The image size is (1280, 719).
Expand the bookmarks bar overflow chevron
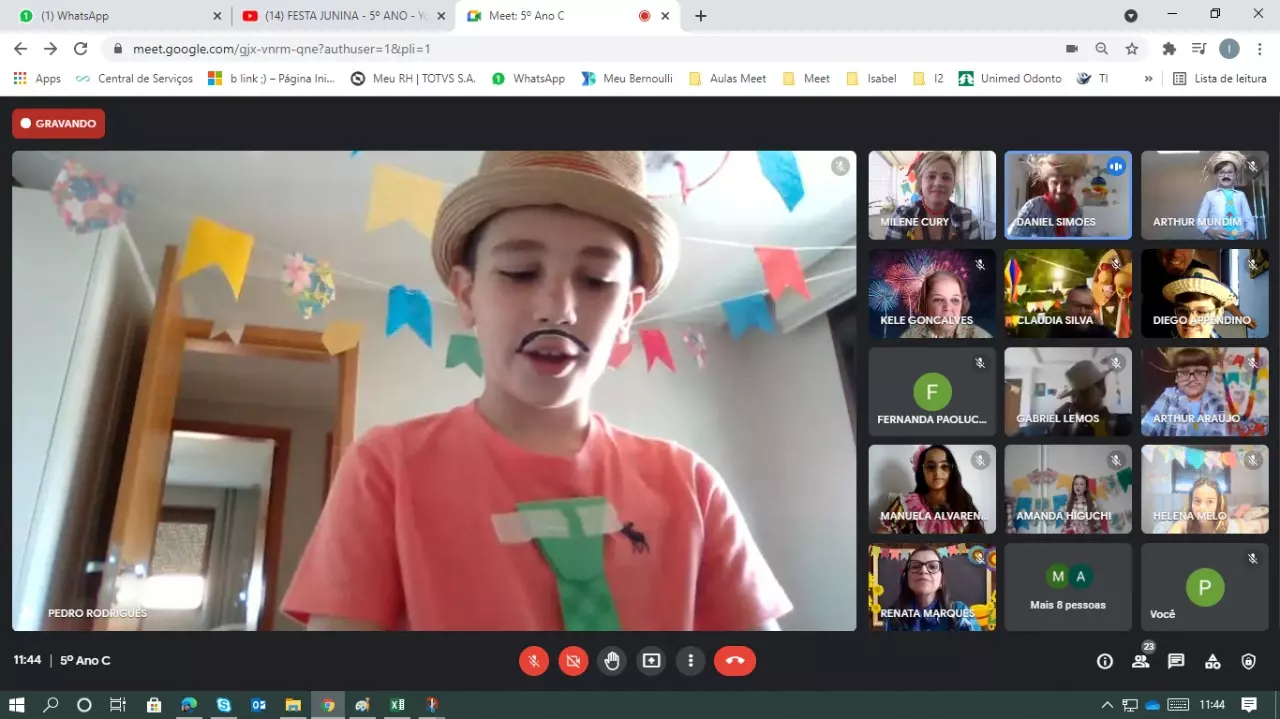tap(1148, 79)
